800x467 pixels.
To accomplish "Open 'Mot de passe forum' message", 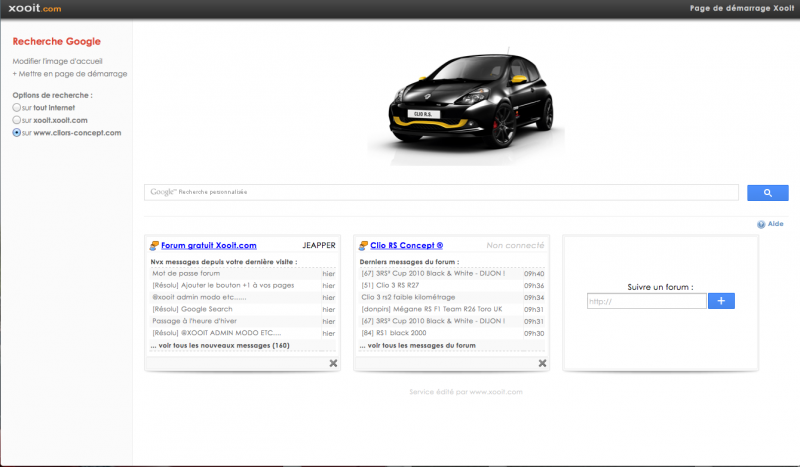I will point(186,274).
